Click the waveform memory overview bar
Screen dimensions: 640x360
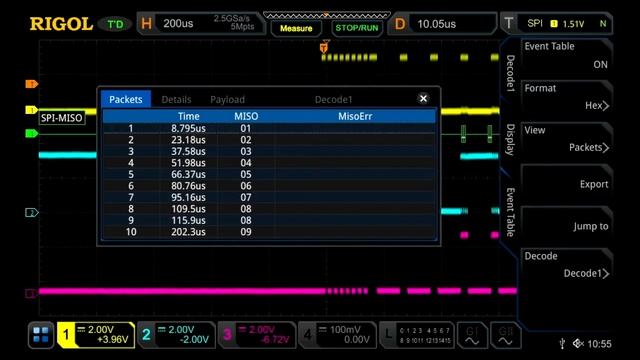327,16
